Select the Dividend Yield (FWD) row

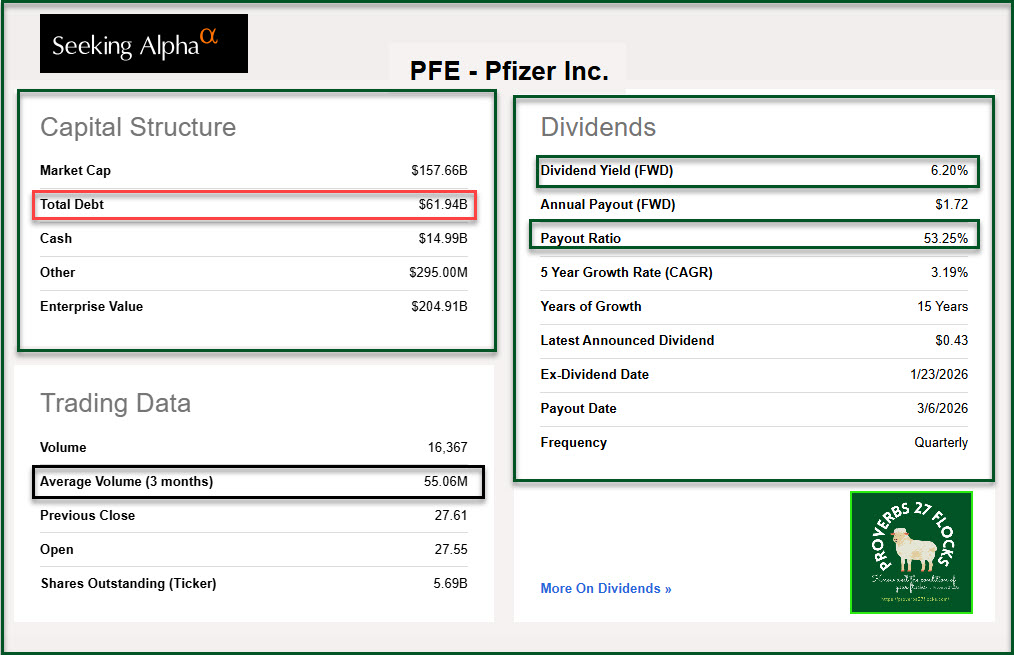(754, 171)
